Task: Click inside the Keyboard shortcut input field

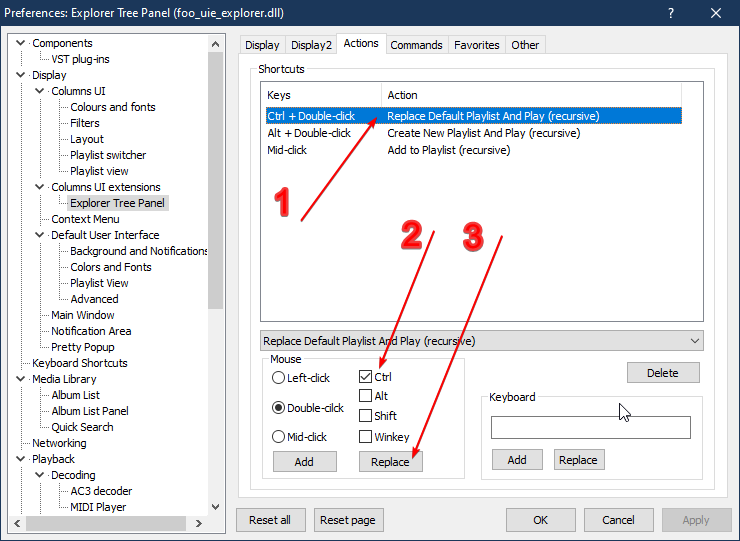Action: [590, 428]
